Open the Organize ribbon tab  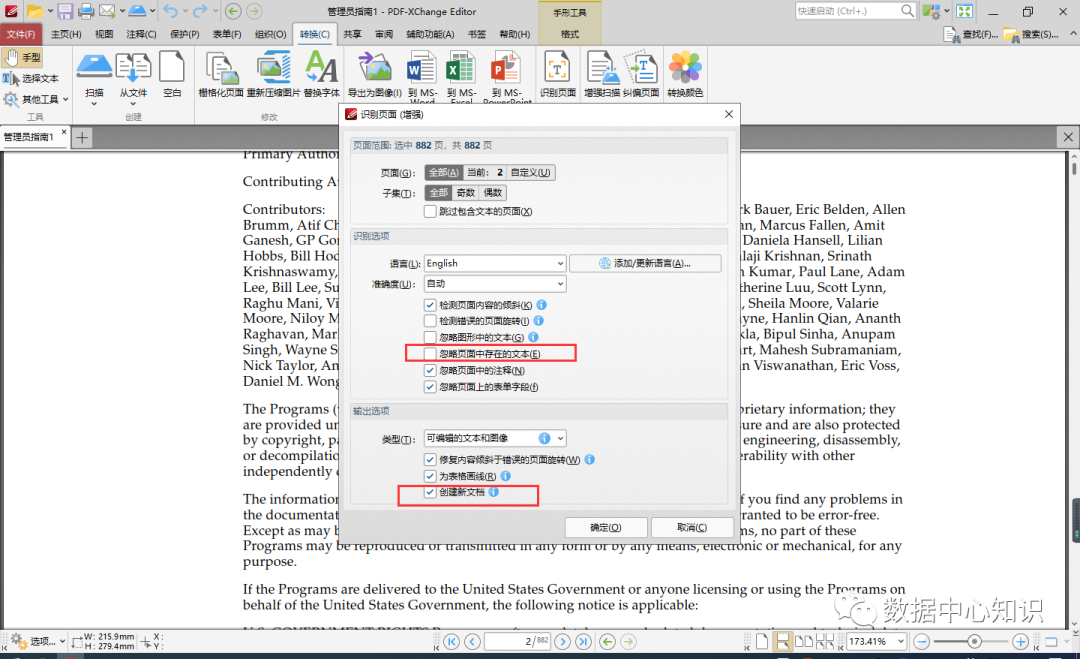[271, 34]
